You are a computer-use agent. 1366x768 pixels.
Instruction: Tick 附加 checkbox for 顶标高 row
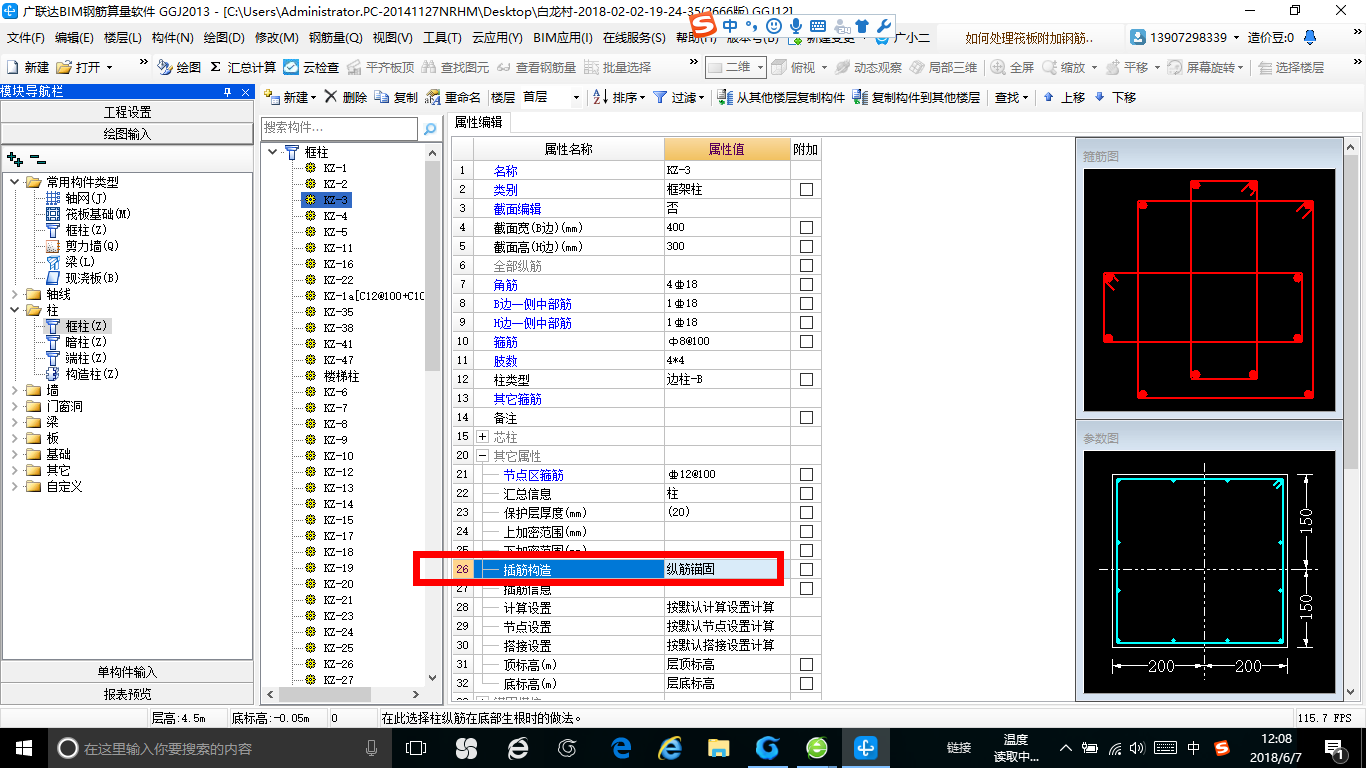pyautogui.click(x=806, y=665)
